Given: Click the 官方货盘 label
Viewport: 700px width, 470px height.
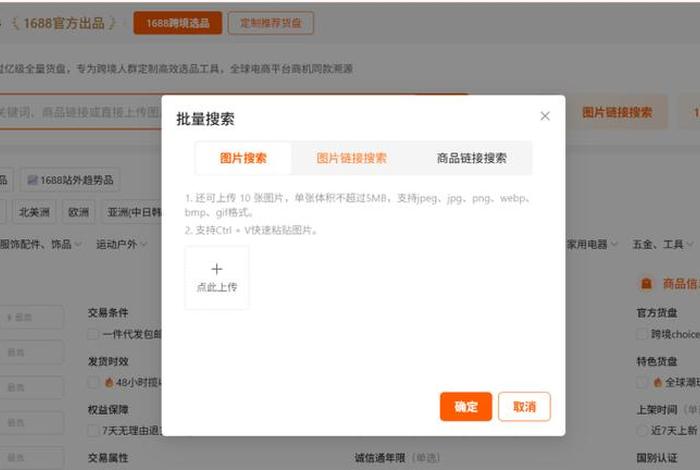Looking at the screenshot, I should 657,313.
